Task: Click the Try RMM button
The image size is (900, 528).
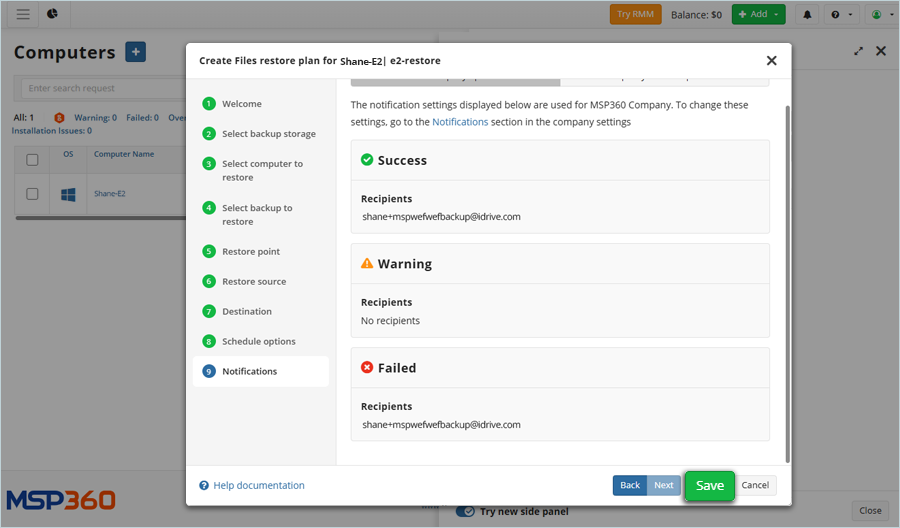Action: (636, 15)
